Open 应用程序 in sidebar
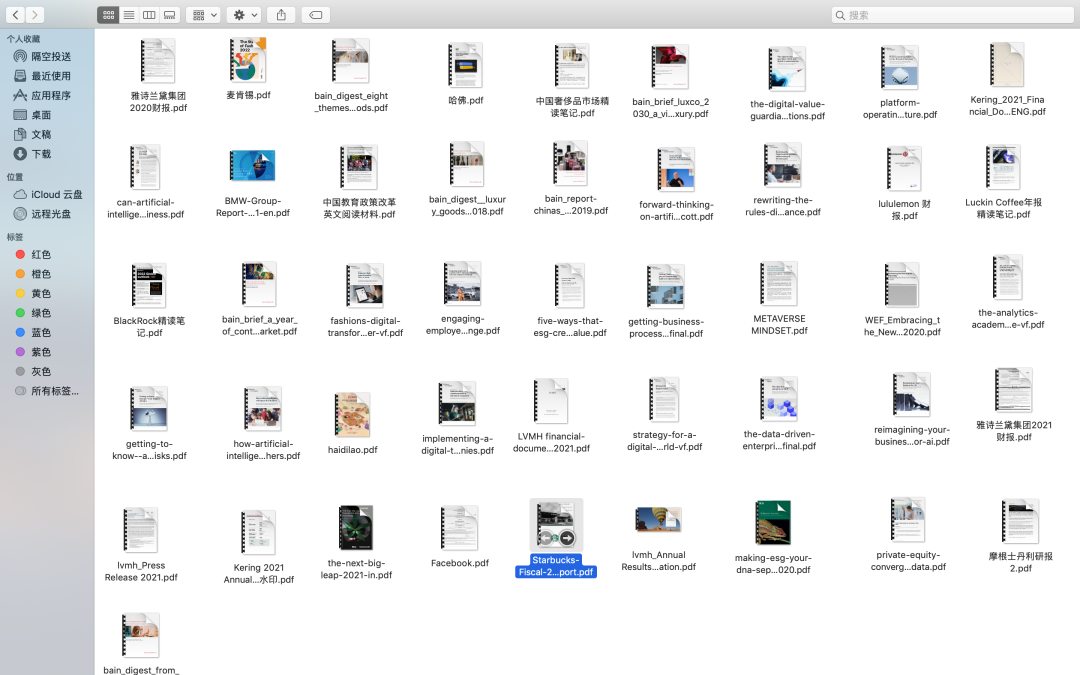The height and width of the screenshot is (675, 1080). [x=50, y=96]
